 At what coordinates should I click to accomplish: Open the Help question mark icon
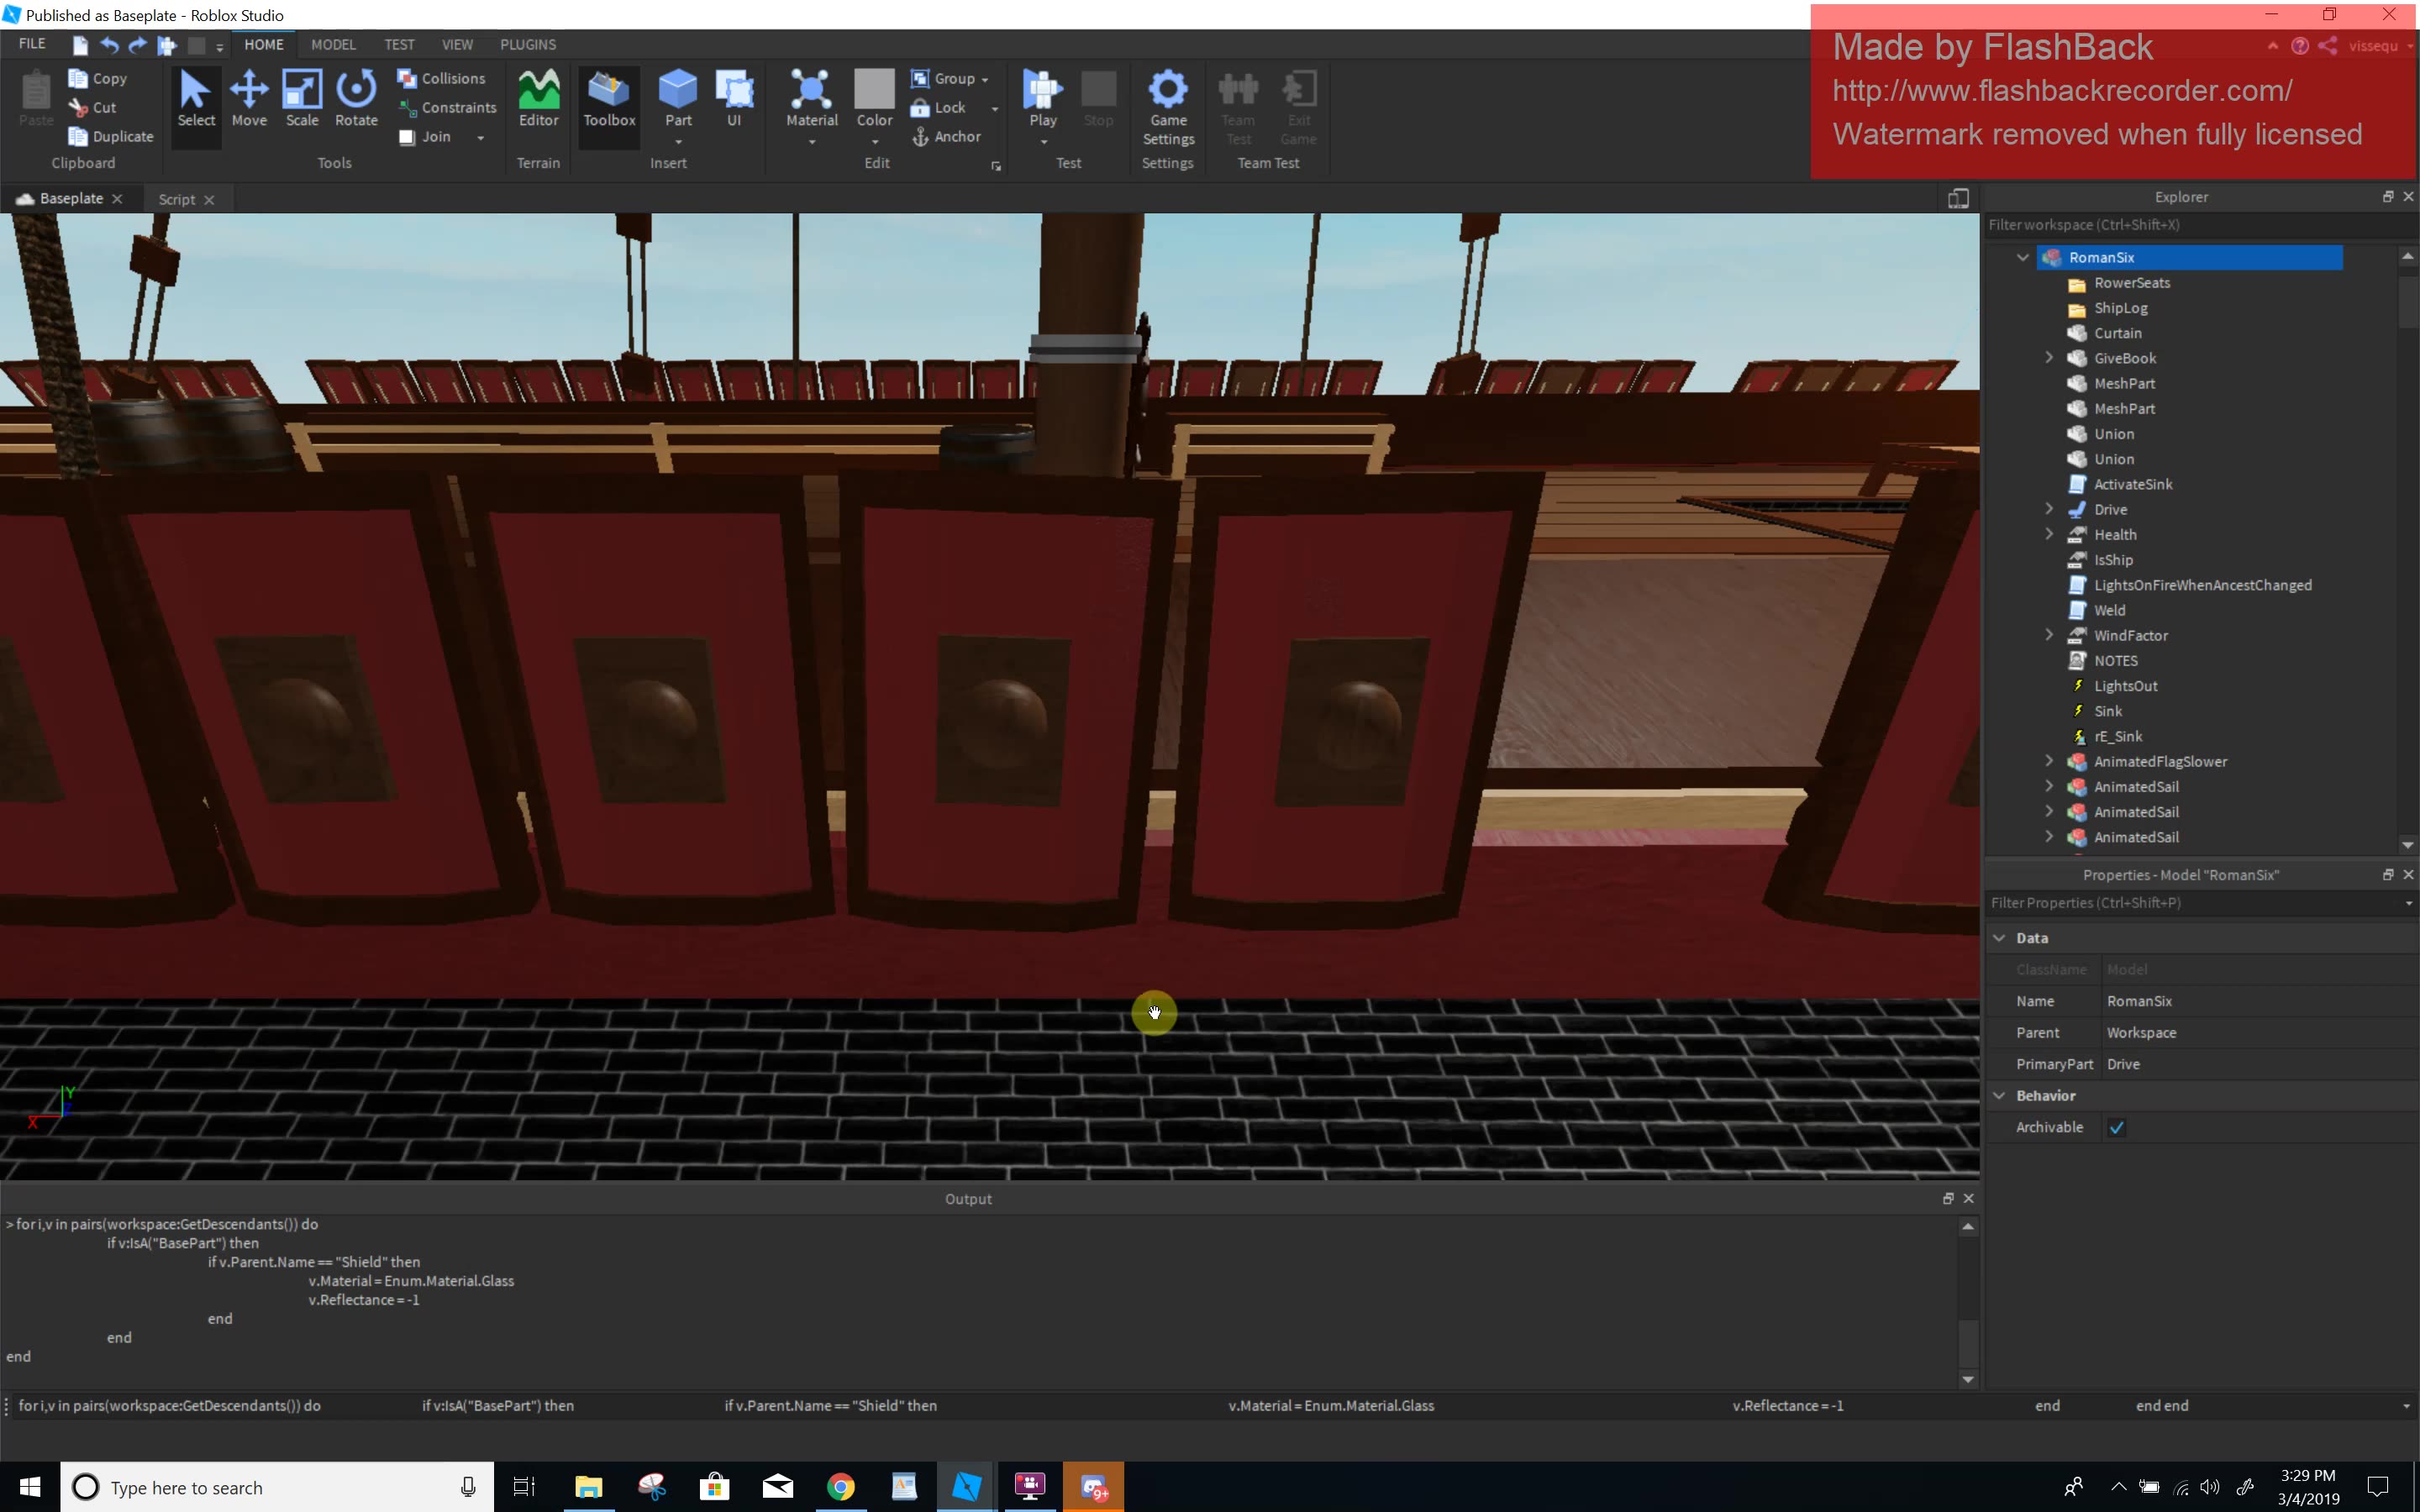[2300, 46]
